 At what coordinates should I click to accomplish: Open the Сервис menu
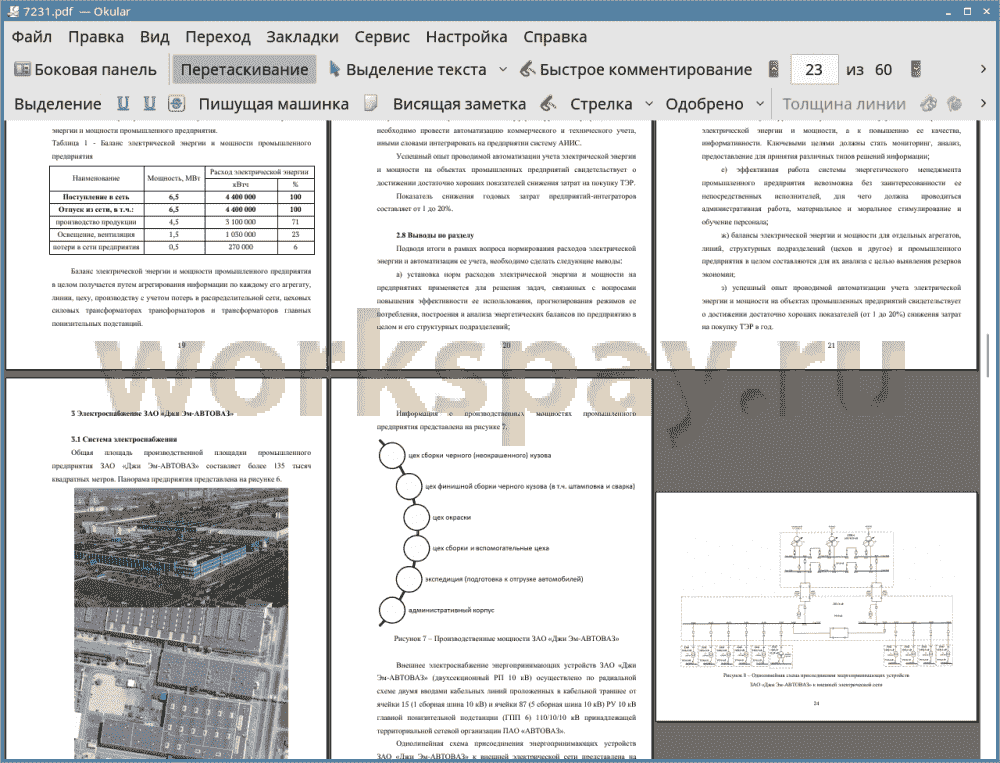pyautogui.click(x=382, y=37)
